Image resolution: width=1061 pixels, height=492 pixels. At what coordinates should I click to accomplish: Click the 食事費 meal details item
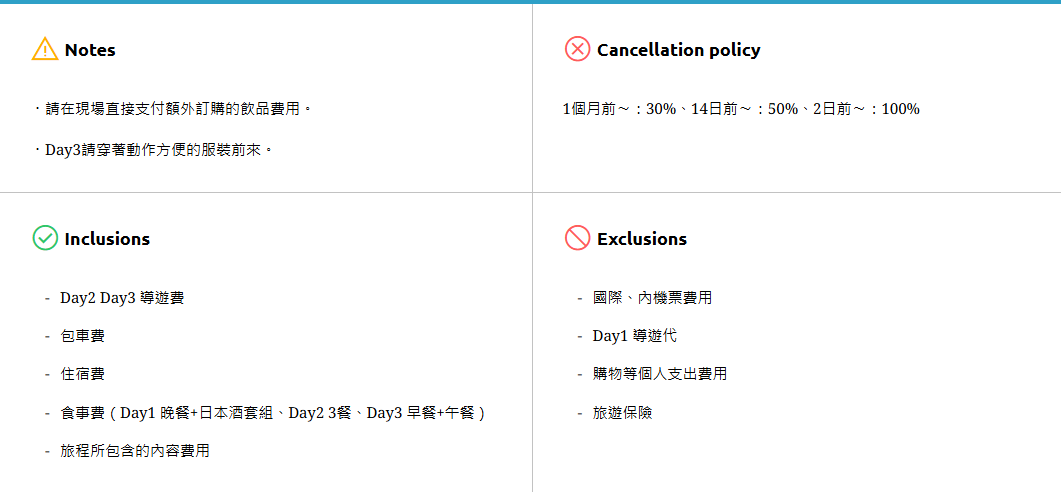(x=273, y=413)
